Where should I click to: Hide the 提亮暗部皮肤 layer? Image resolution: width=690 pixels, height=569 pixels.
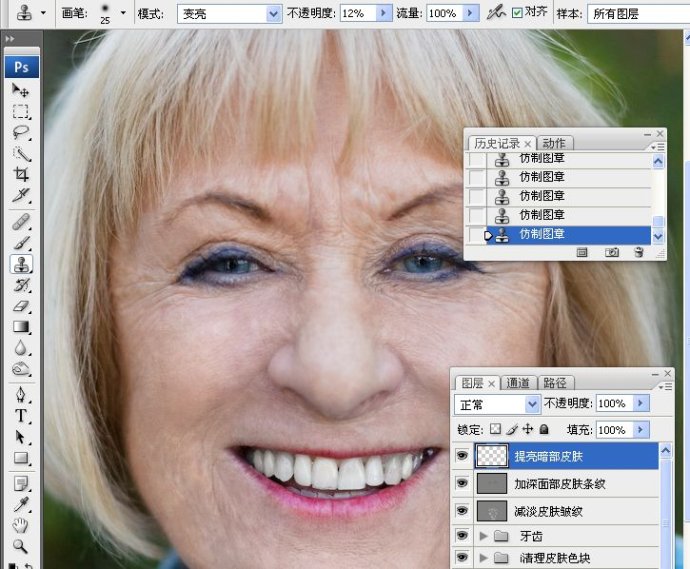click(x=462, y=455)
